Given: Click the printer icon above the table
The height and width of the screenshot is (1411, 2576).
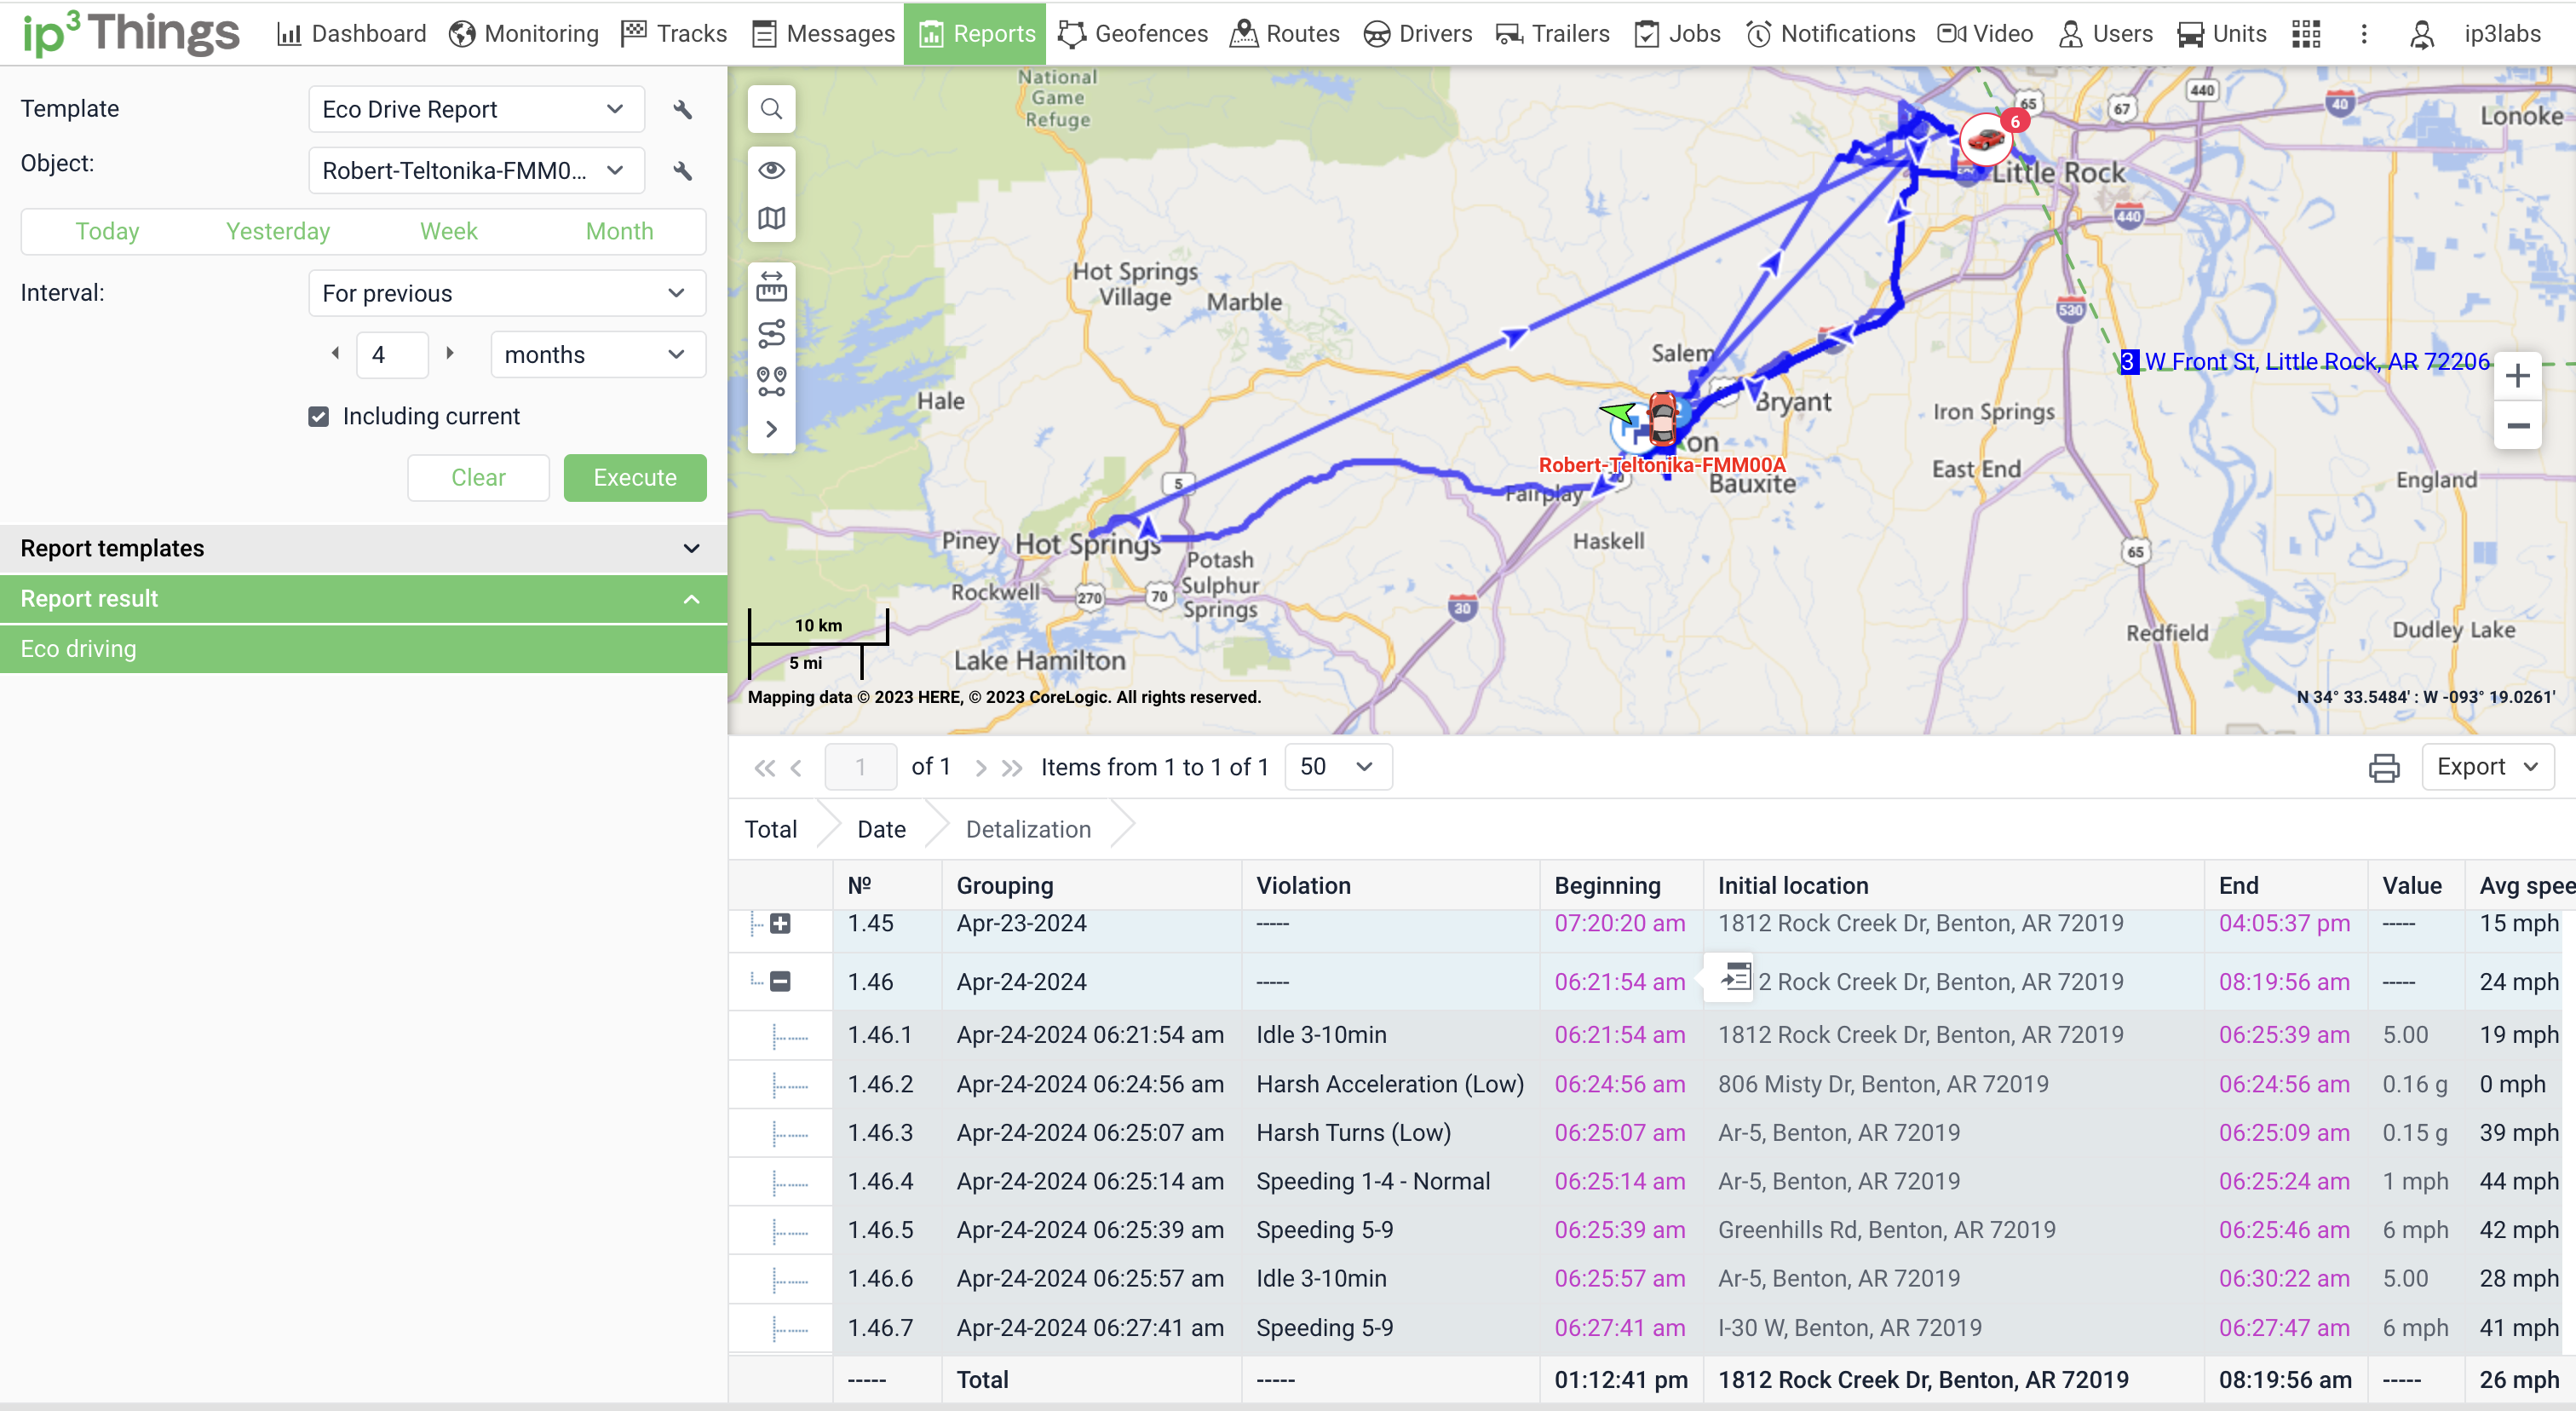Looking at the screenshot, I should tap(2384, 767).
